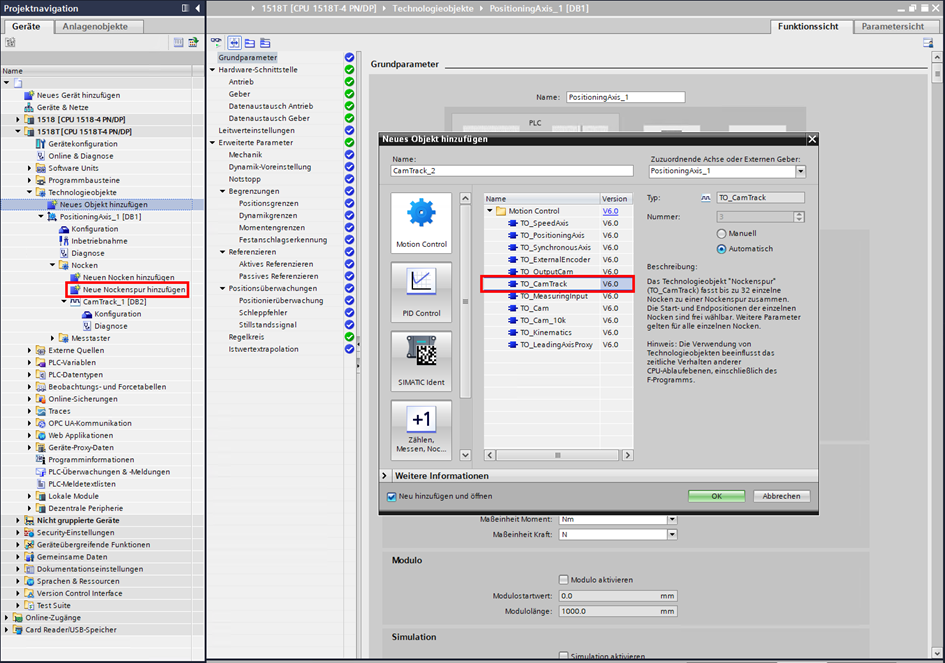This screenshot has width=945, height=663.
Task: Click the Abbrechen button
Action: pyautogui.click(x=781, y=496)
